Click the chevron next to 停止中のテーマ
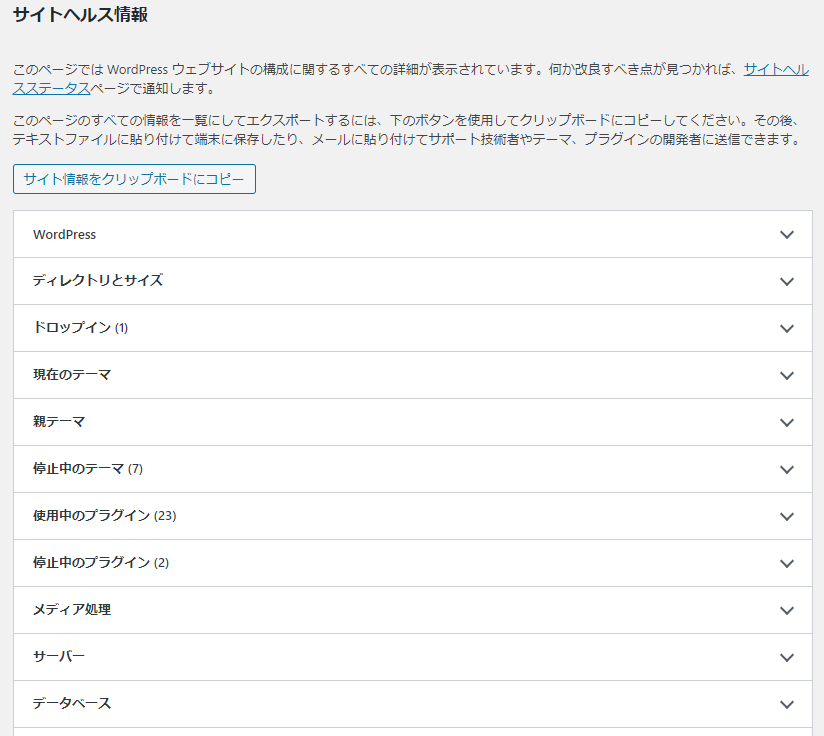The image size is (824, 736). [787, 470]
